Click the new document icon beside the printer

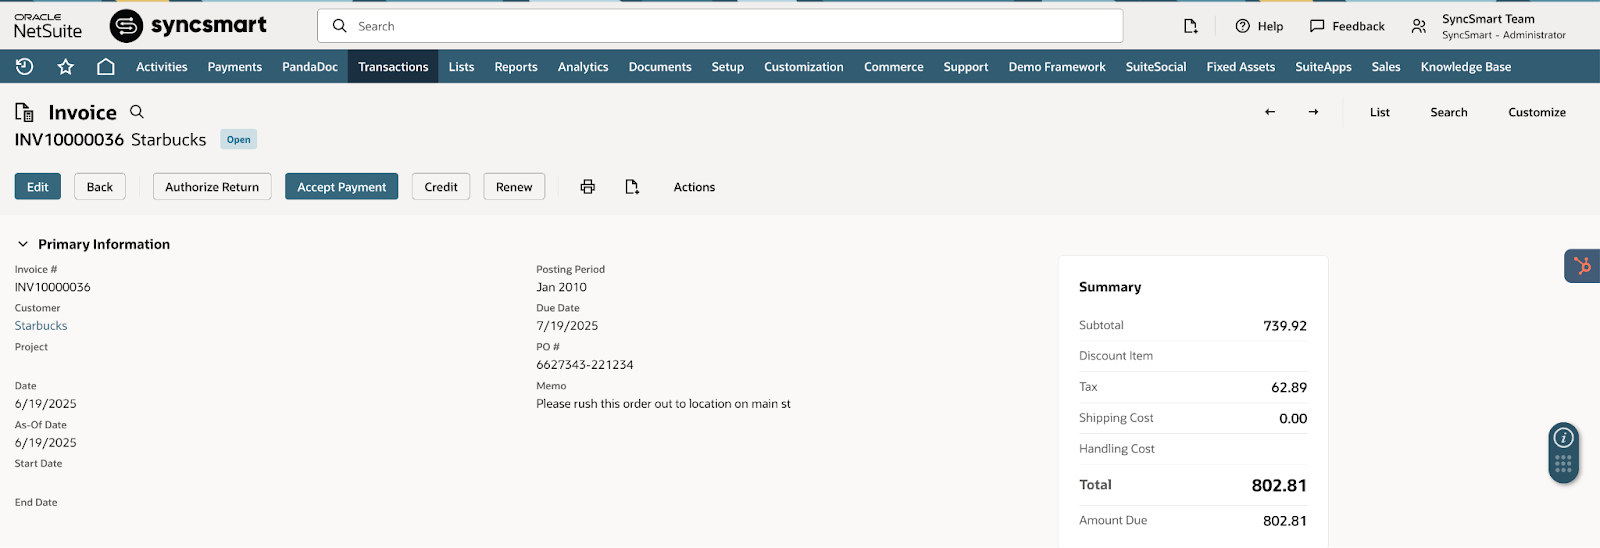(x=632, y=187)
